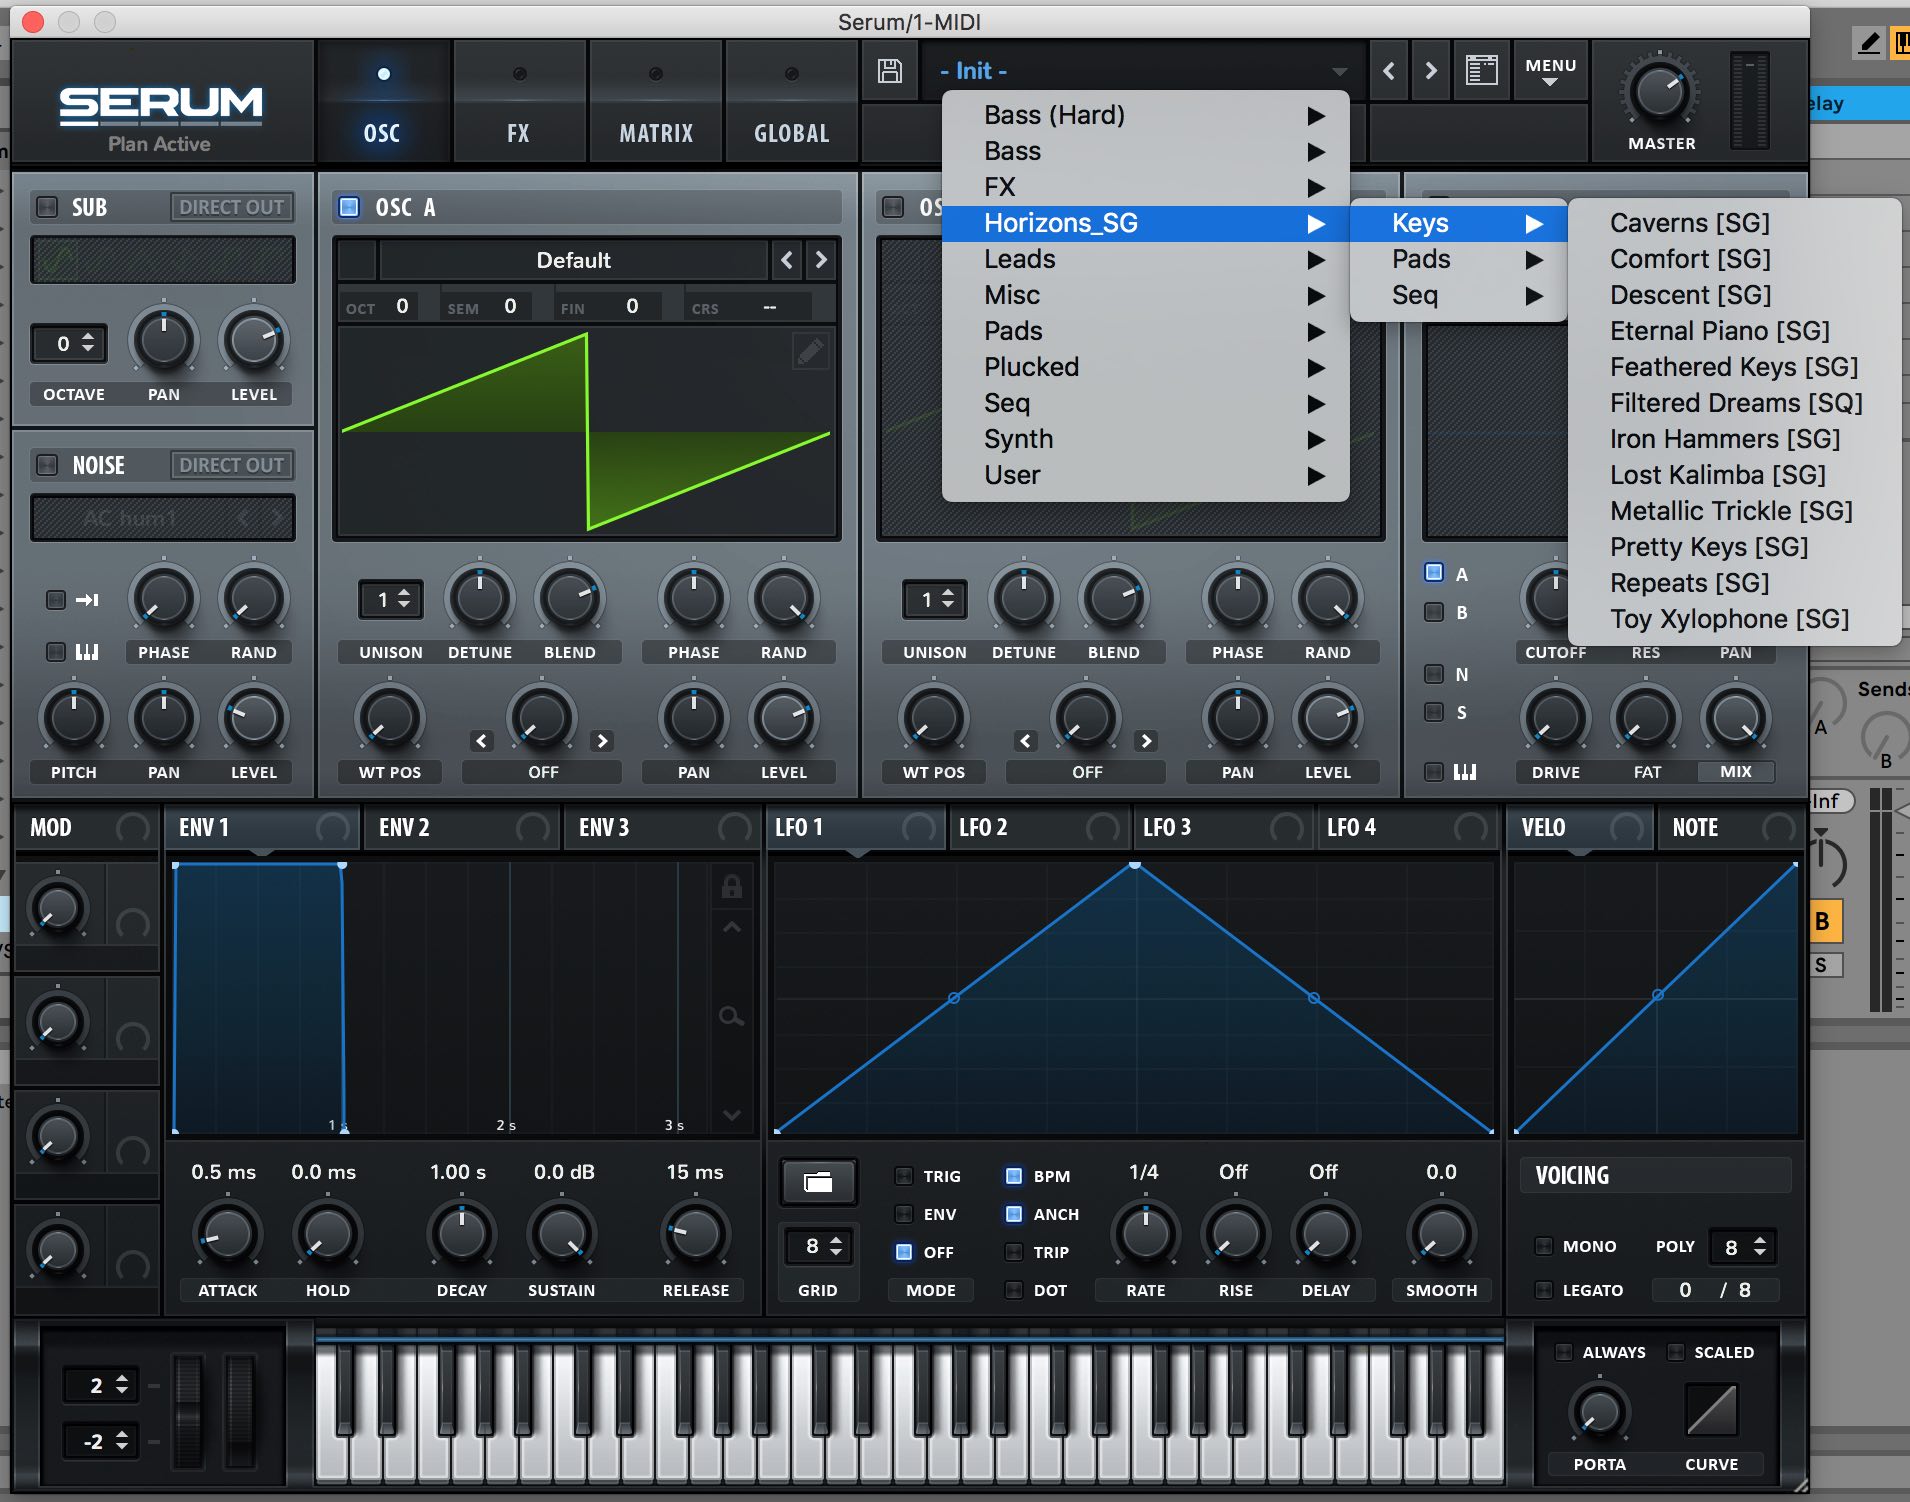Open the MENU dropdown

click(x=1550, y=71)
